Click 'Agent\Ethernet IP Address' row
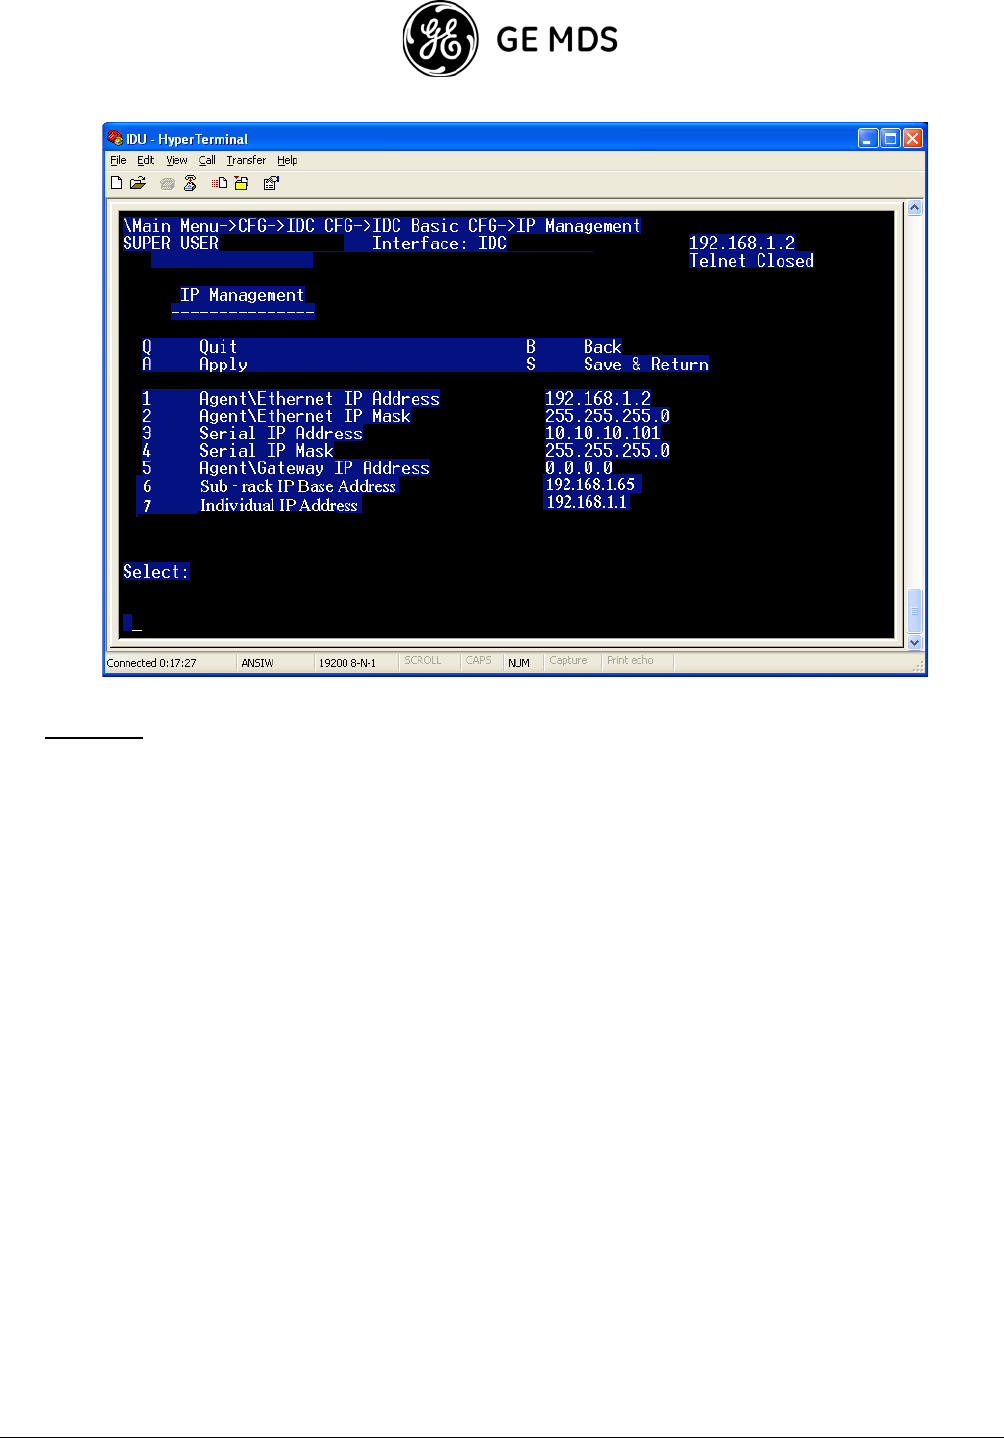 pos(319,399)
